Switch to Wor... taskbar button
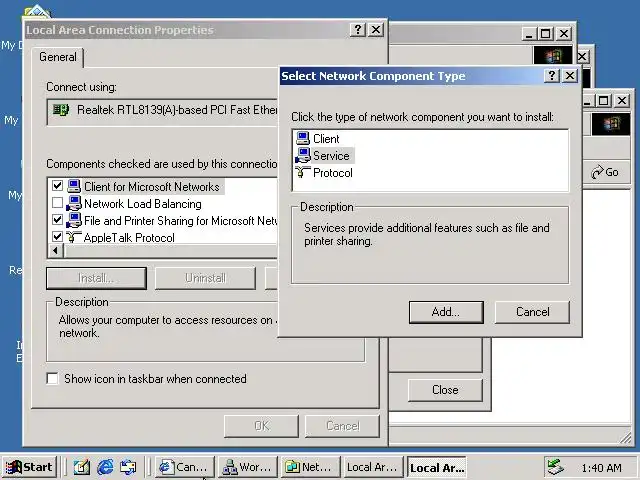This screenshot has height=480, width=640. [247, 467]
